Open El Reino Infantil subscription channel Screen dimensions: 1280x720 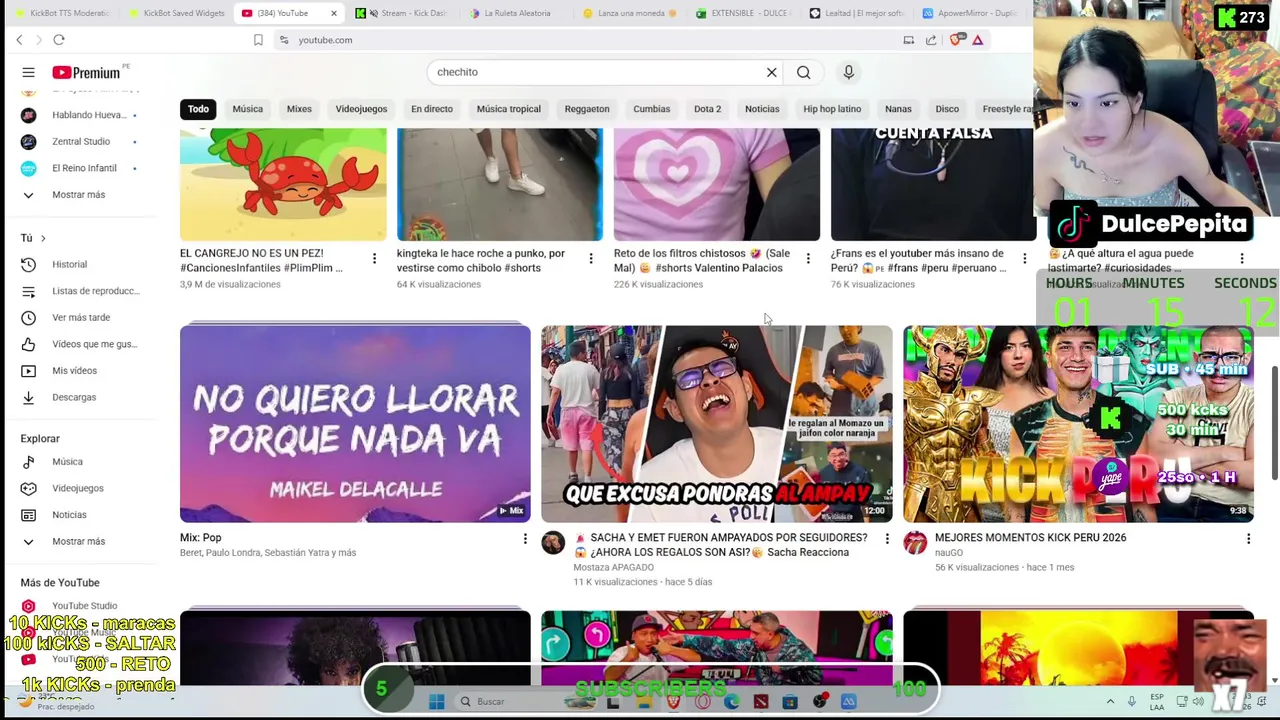pos(80,168)
